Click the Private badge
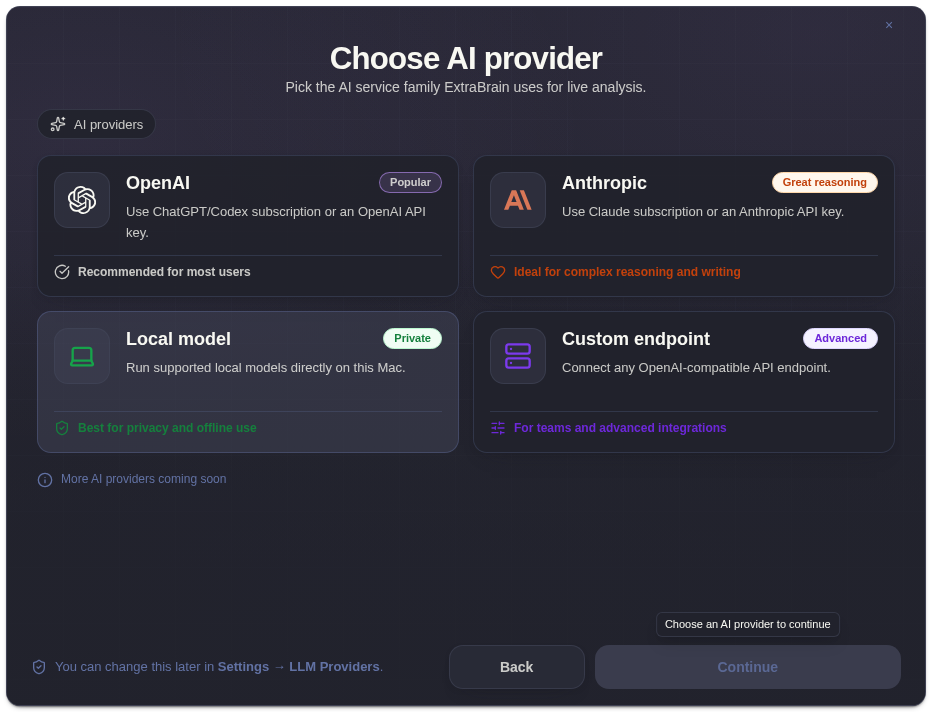Screen dimensions: 932x712 tap(412, 338)
